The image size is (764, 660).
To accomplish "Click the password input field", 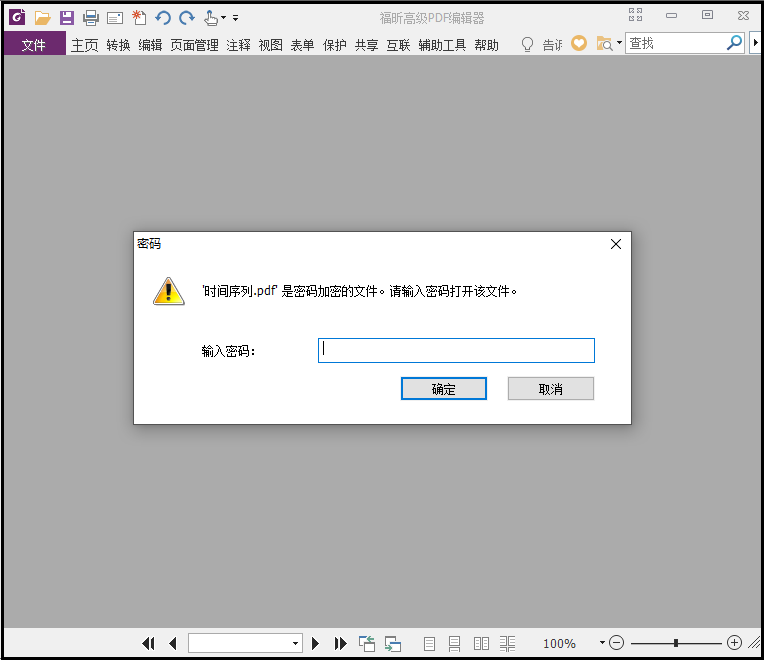I will [456, 350].
